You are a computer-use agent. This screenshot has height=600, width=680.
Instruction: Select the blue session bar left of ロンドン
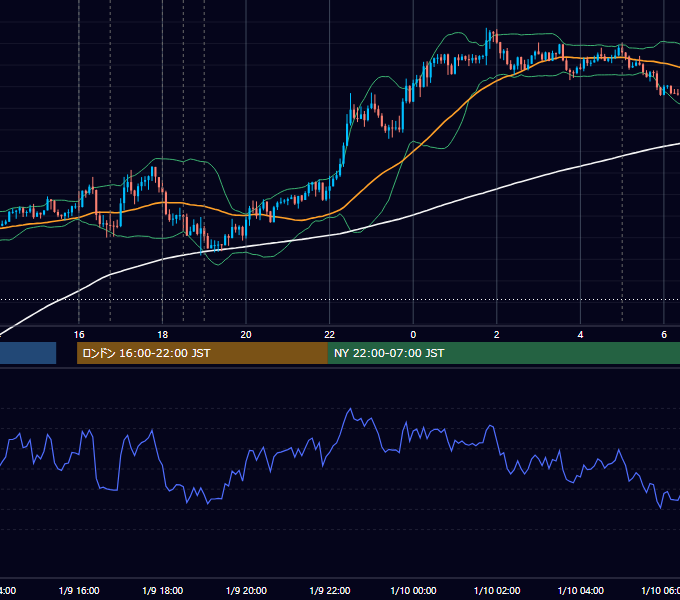point(28,353)
